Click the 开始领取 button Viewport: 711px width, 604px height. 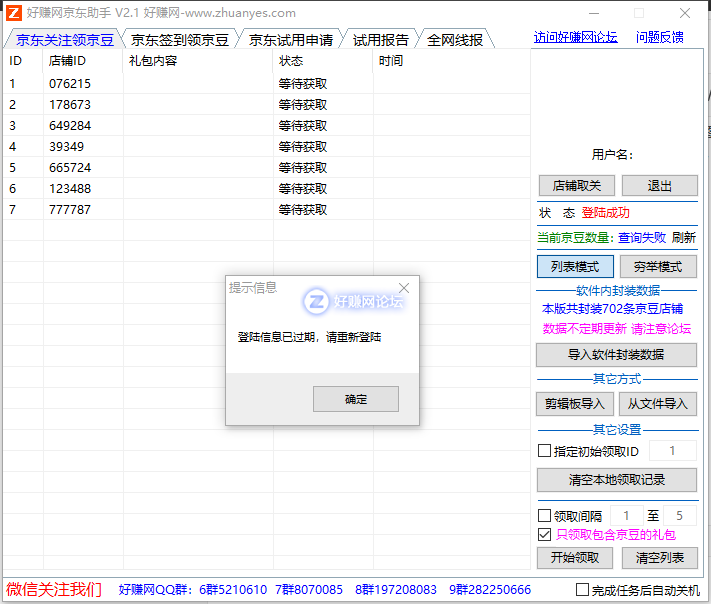click(x=575, y=558)
